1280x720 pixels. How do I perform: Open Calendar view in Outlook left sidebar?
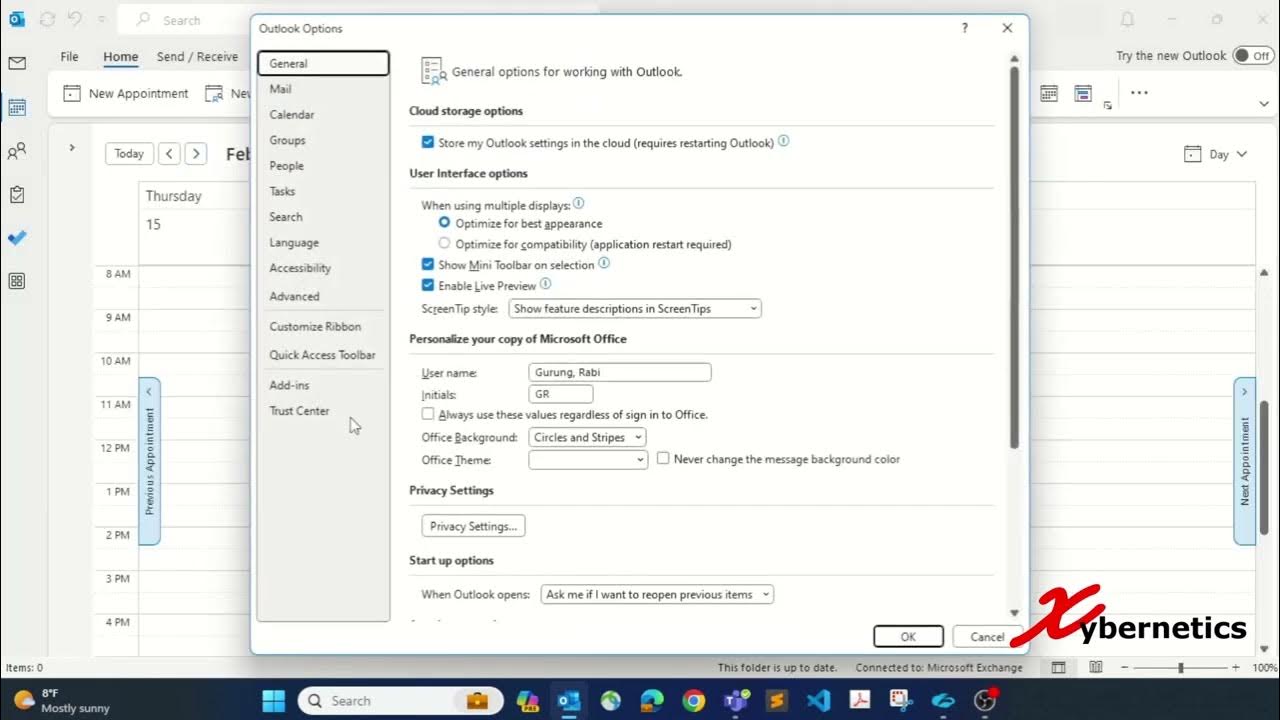tap(16, 107)
